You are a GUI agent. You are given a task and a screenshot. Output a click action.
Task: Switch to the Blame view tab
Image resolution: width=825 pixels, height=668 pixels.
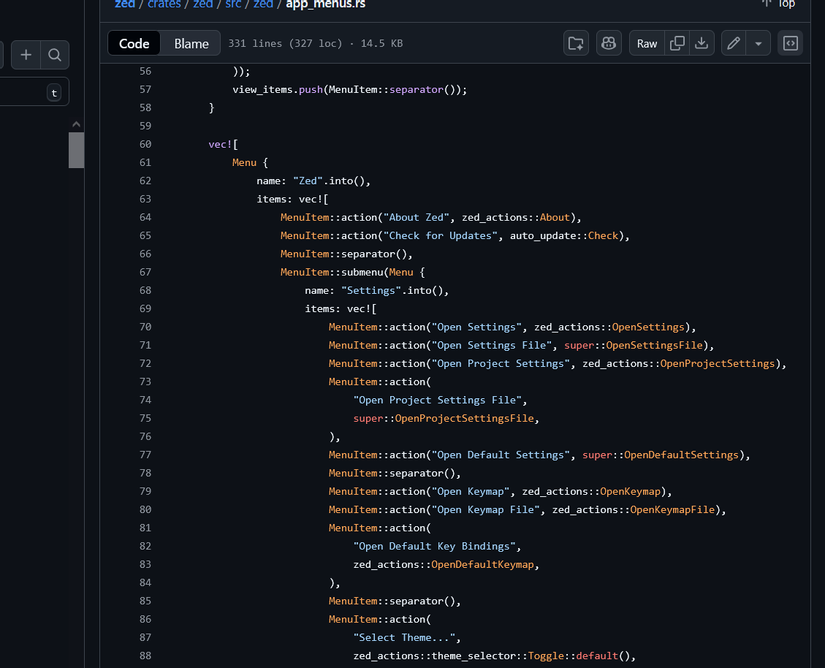point(191,44)
